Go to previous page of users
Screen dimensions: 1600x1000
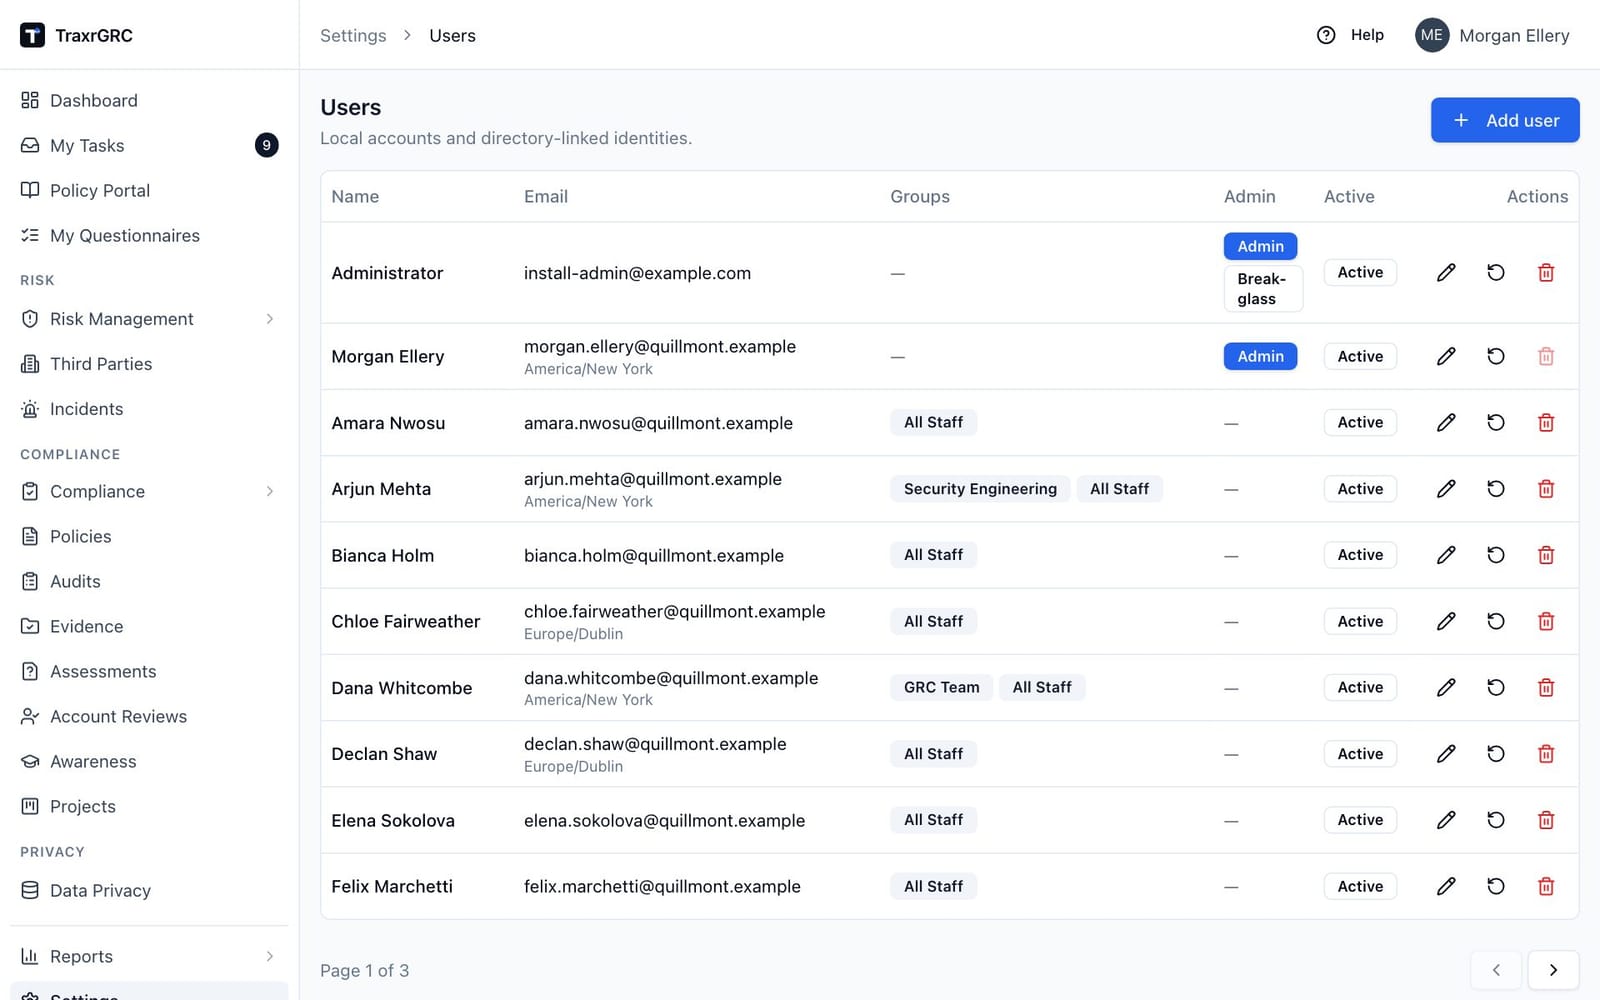[1496, 970]
